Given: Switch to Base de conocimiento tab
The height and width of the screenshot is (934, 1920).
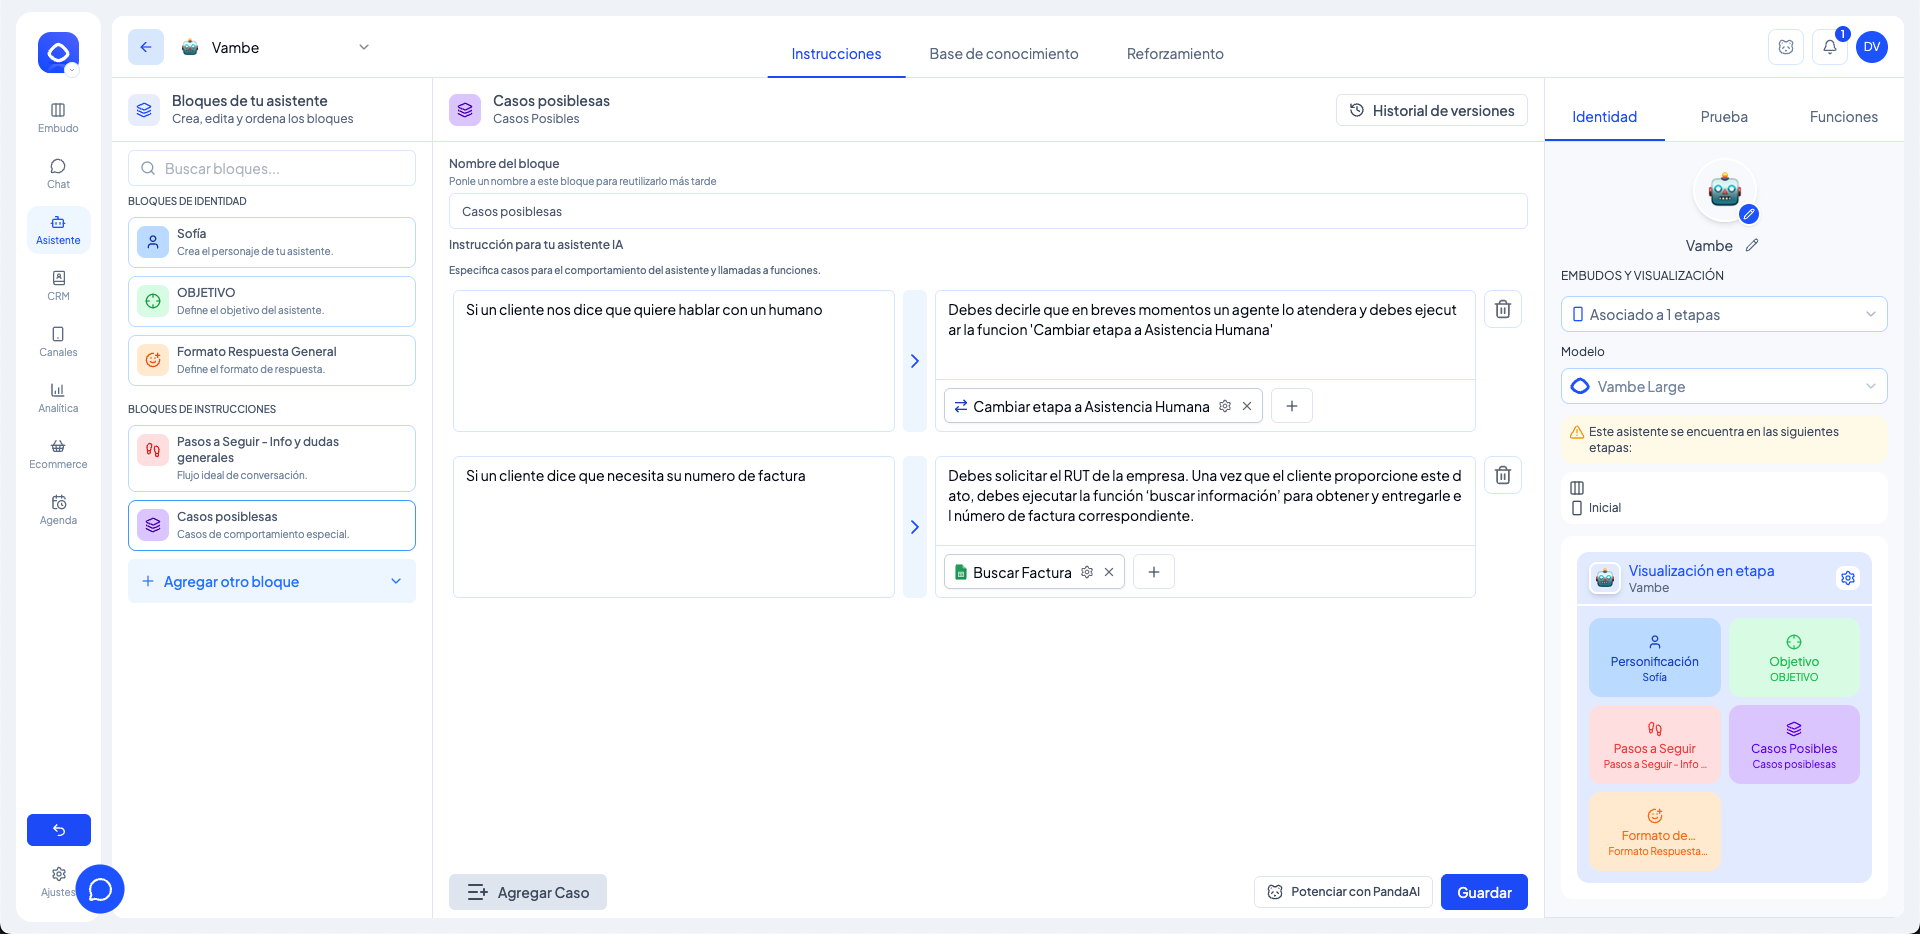Looking at the screenshot, I should click(x=1003, y=54).
